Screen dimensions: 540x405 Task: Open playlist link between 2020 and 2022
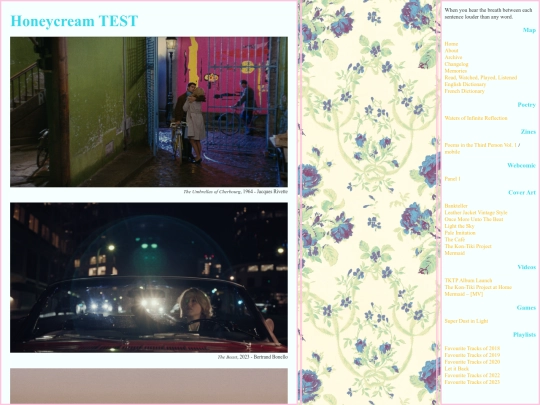pyautogui.click(x=457, y=368)
